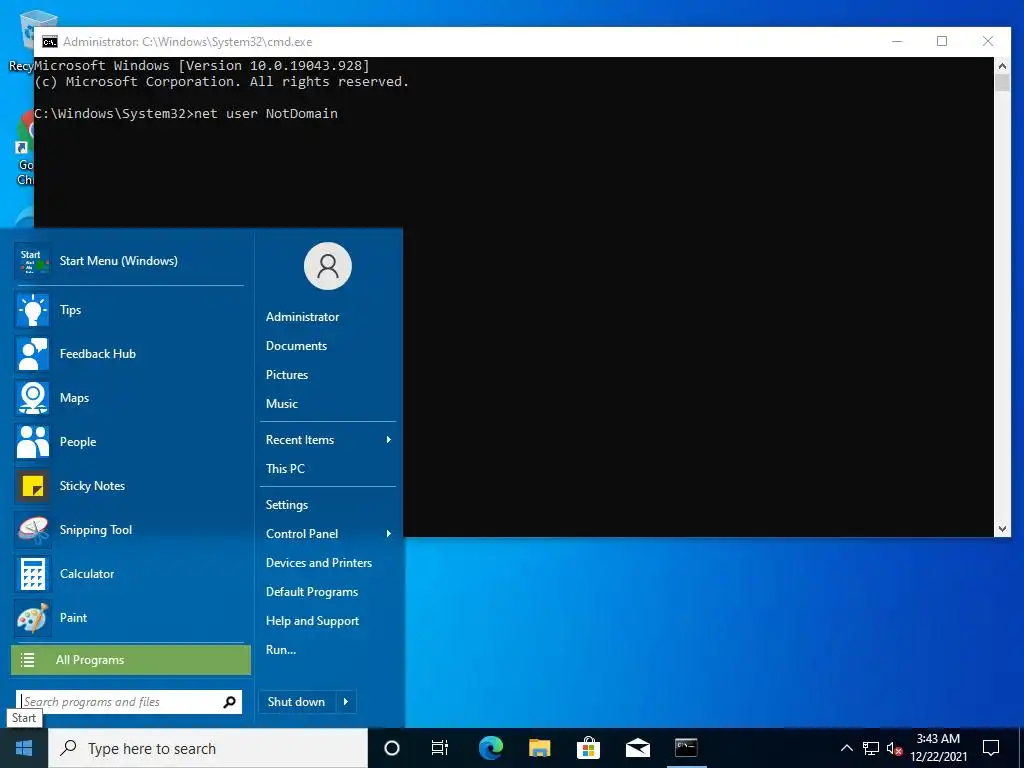Launch Feedback Hub from its icon
The height and width of the screenshot is (768, 1024).
[33, 354]
